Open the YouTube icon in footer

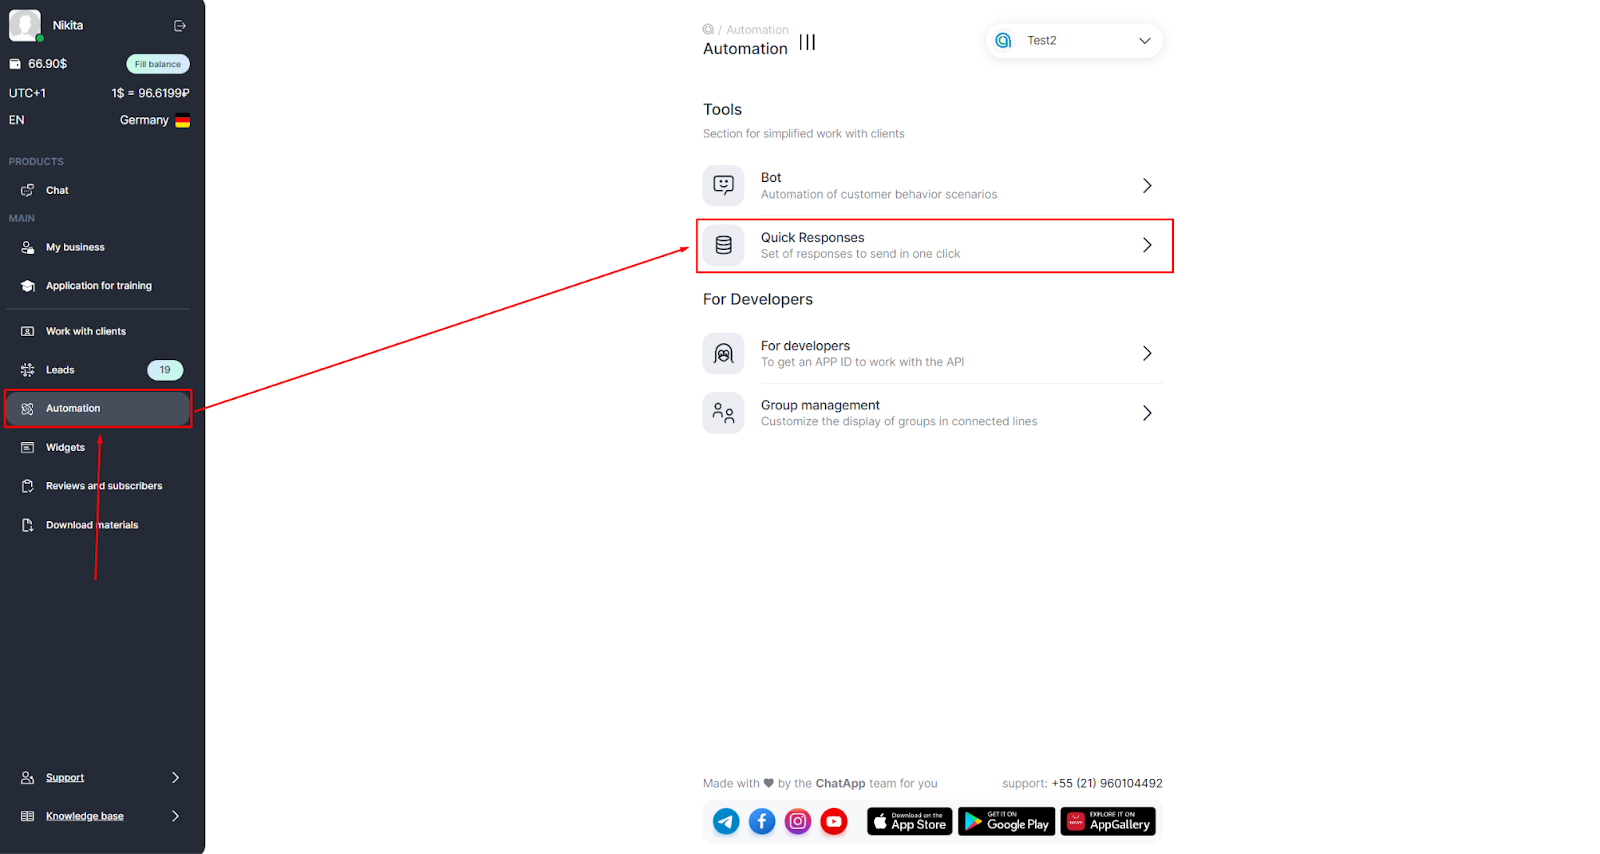834,822
